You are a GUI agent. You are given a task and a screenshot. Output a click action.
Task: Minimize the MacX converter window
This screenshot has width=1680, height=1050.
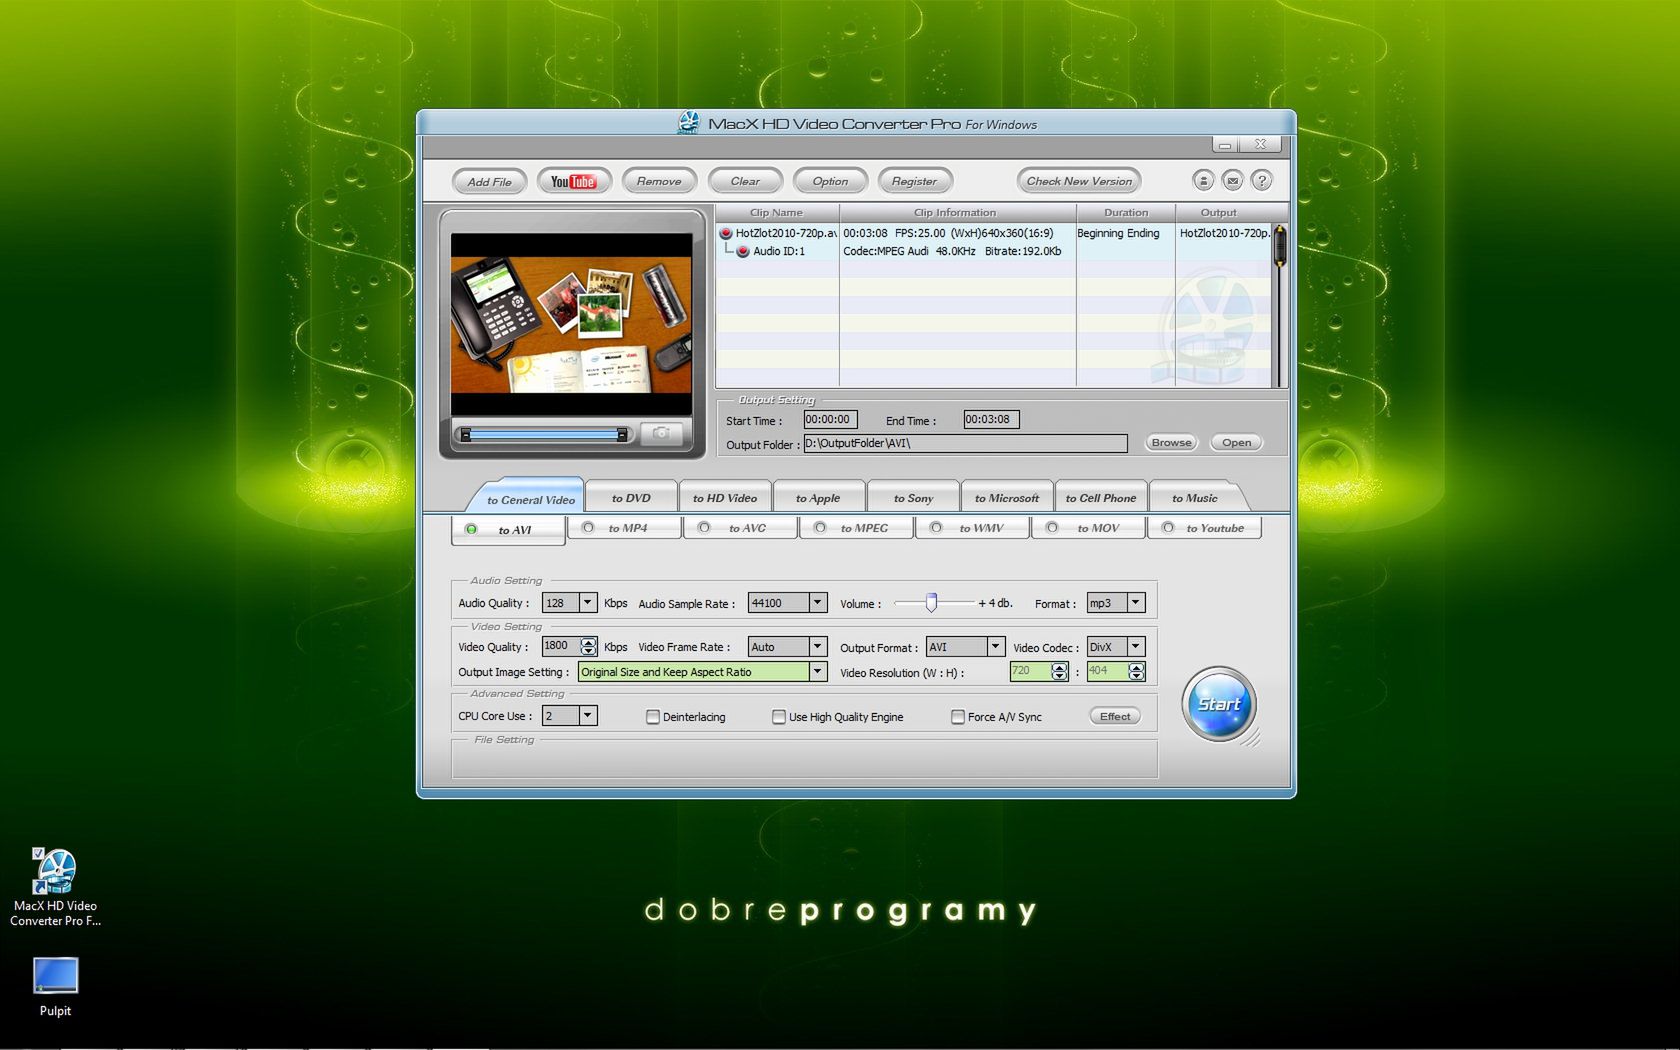tap(1225, 145)
